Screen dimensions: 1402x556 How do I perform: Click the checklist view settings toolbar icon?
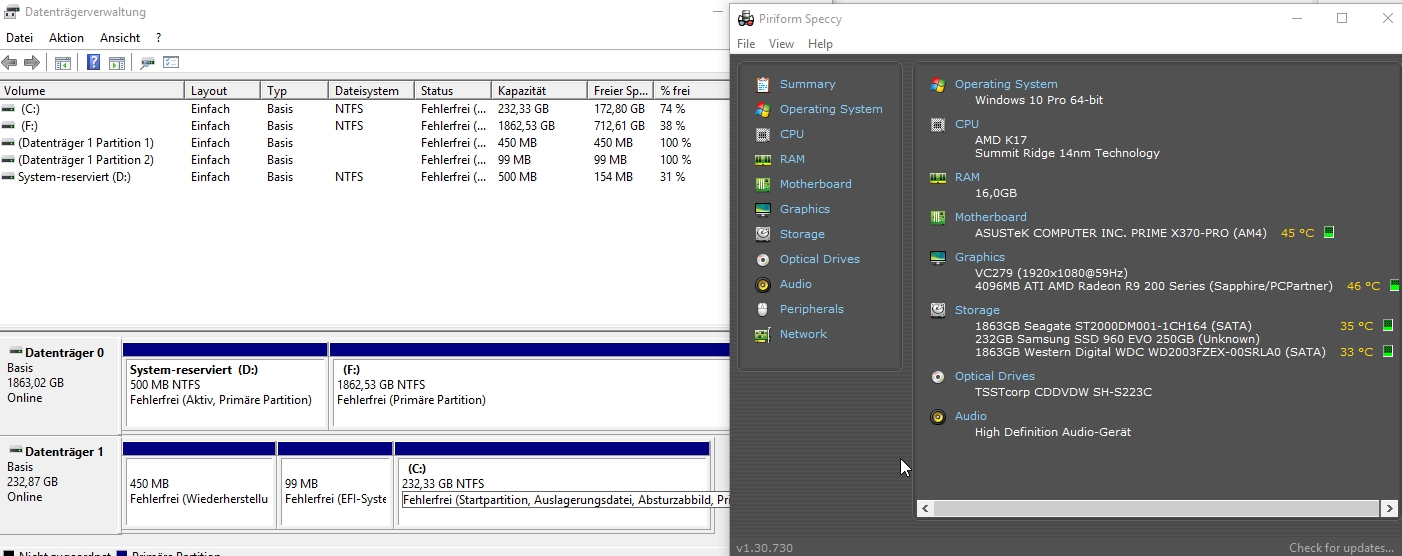click(171, 62)
